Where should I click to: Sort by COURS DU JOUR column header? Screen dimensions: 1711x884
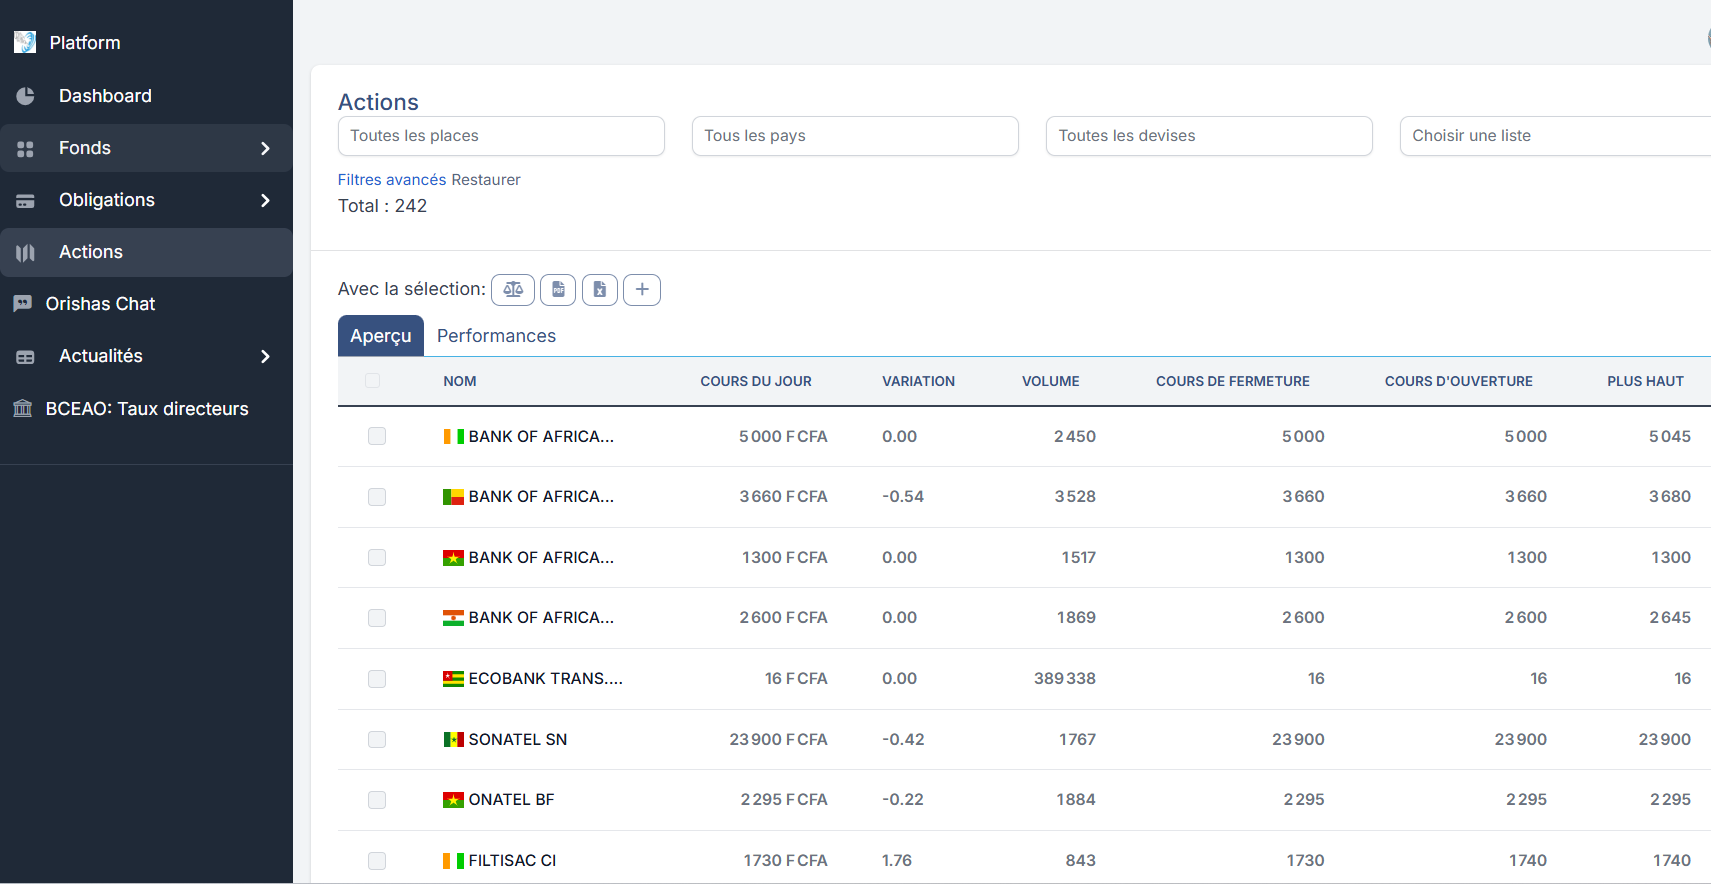(x=756, y=382)
